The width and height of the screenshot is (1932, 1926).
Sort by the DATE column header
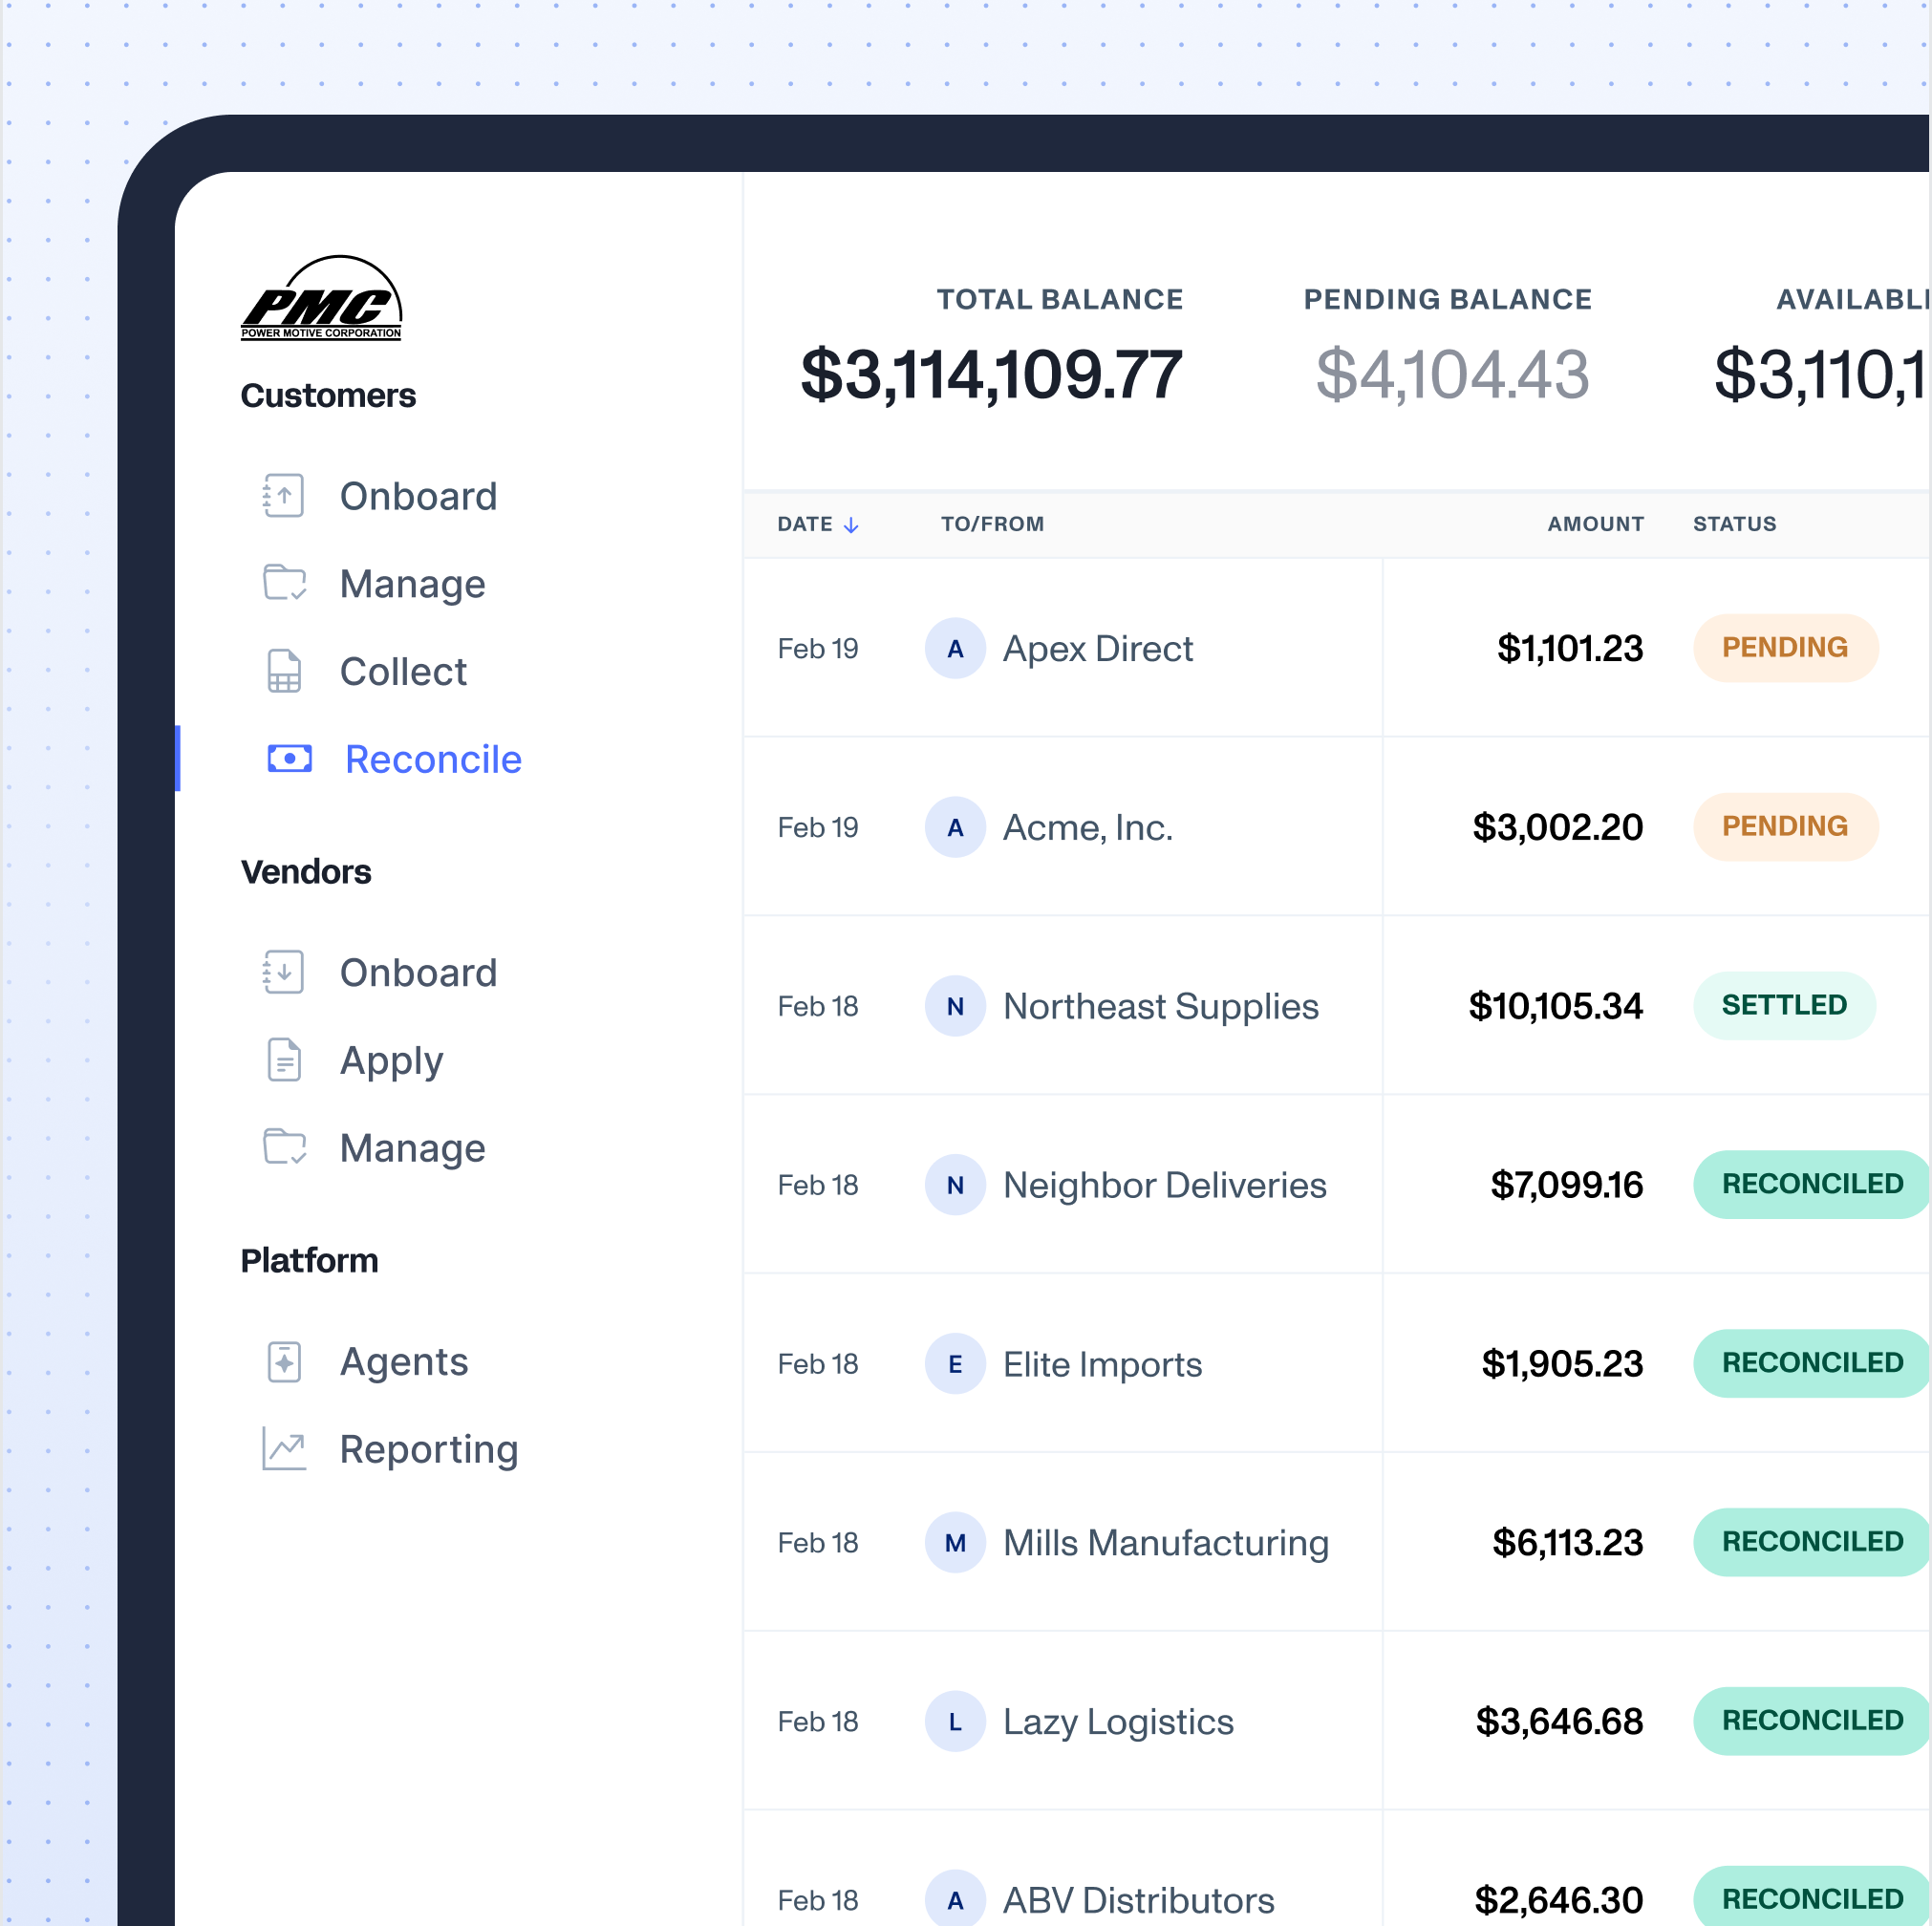(x=806, y=524)
